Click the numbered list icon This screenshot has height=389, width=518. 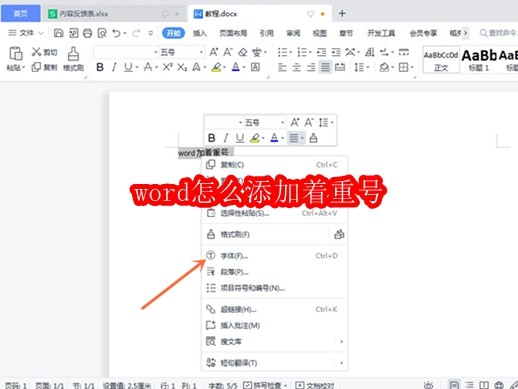tap(302, 52)
